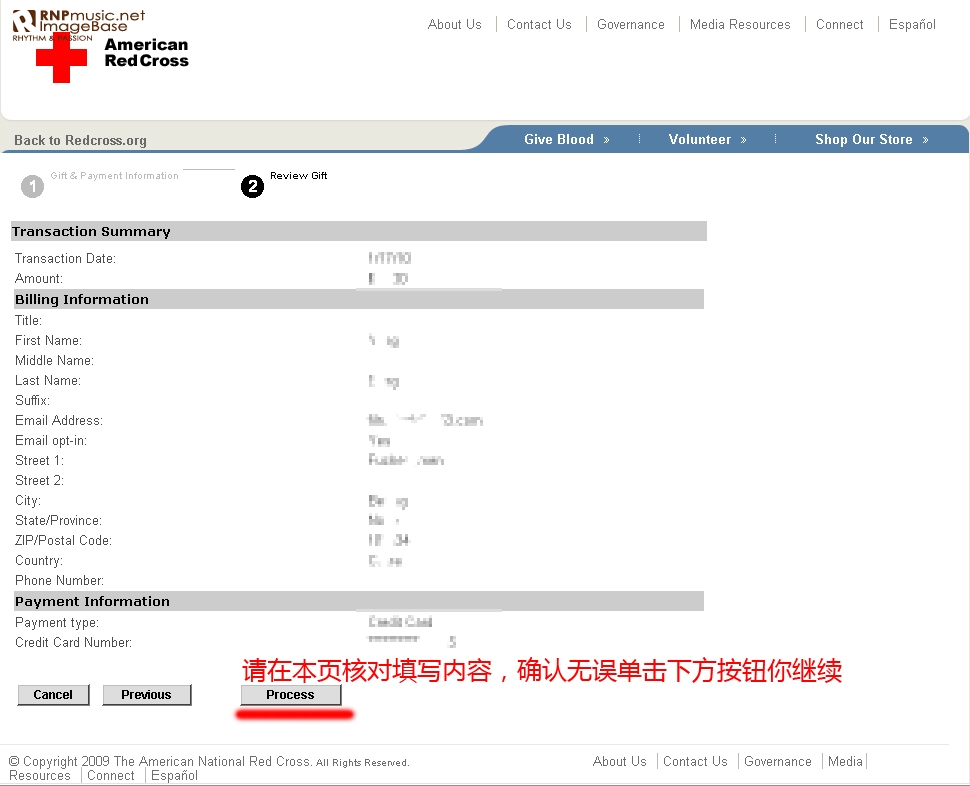Image resolution: width=970 pixels, height=786 pixels.
Task: Click footer Contact Us link
Action: pyautogui.click(x=695, y=761)
